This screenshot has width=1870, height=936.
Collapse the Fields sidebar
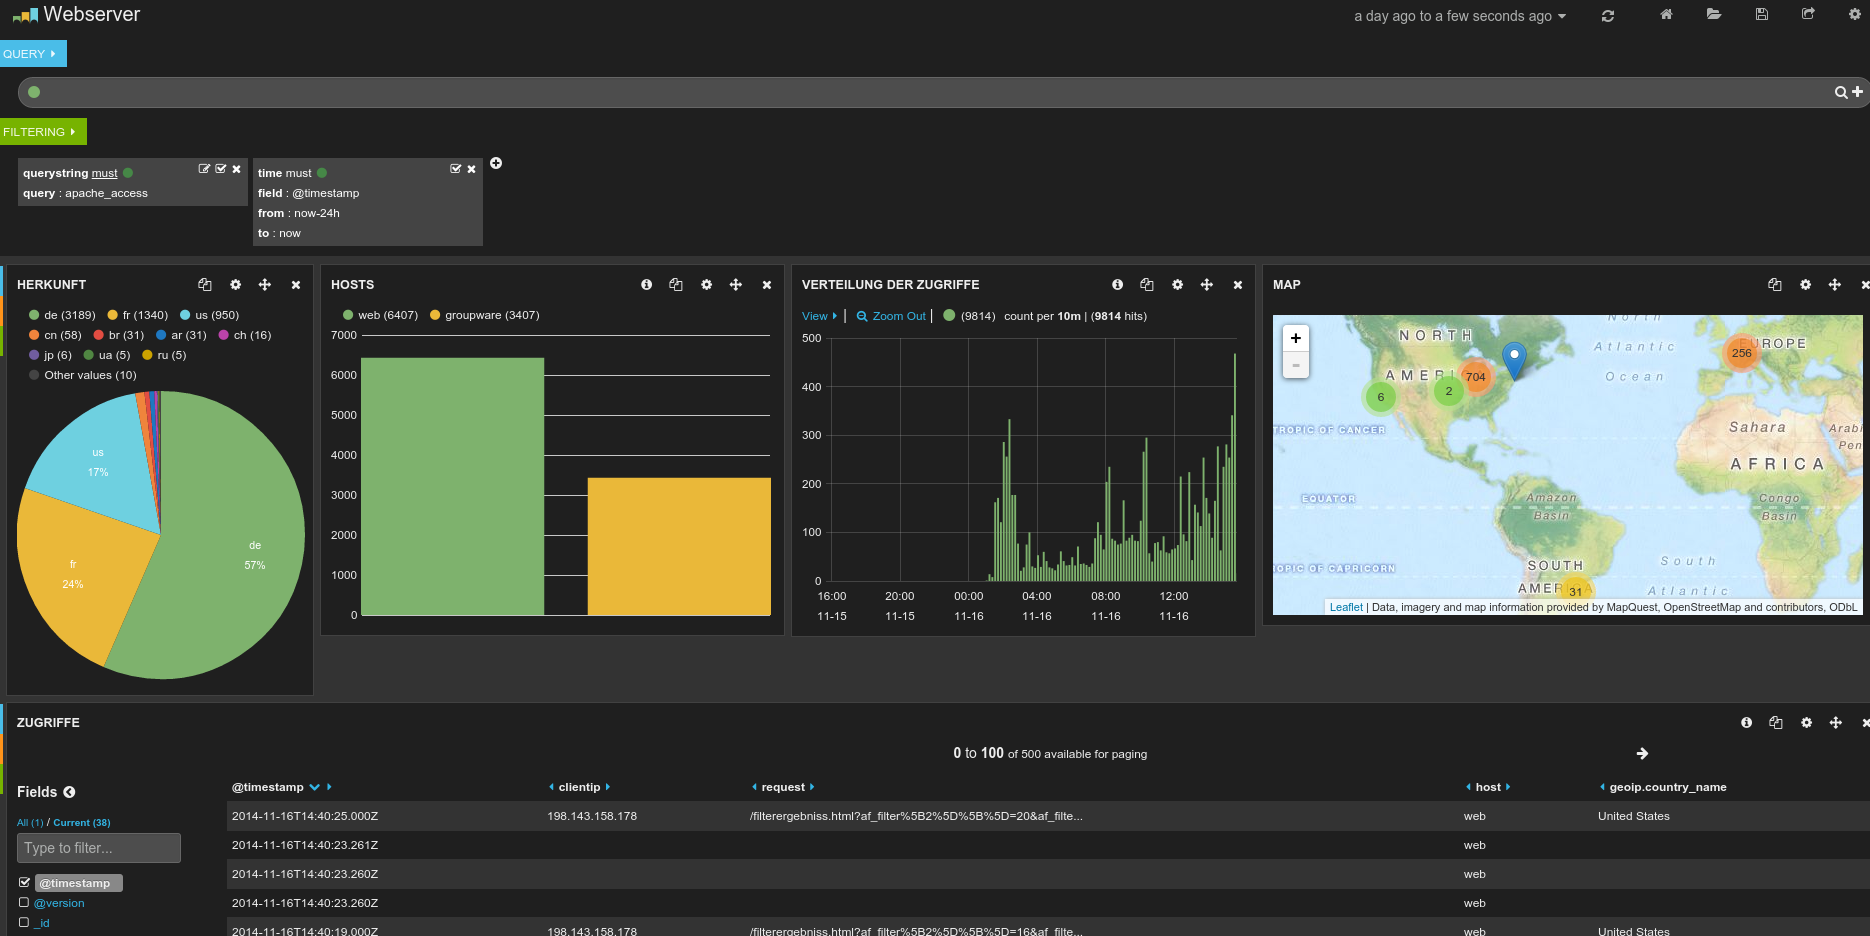(69, 792)
